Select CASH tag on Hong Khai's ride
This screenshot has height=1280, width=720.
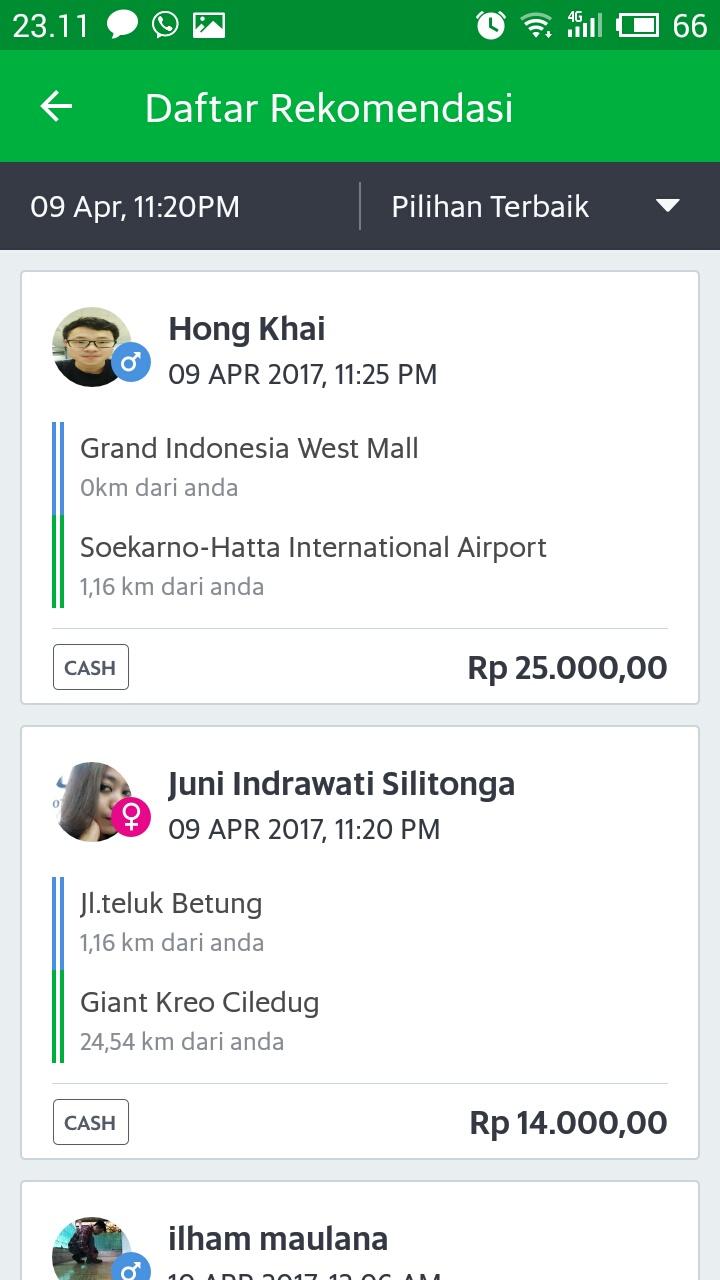pyautogui.click(x=91, y=668)
